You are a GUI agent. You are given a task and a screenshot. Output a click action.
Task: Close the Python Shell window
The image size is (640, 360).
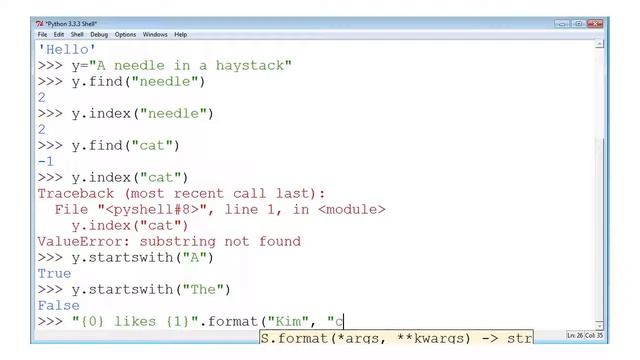click(x=595, y=24)
